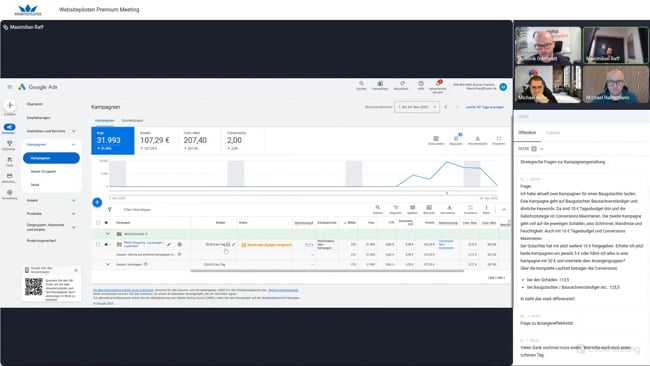Click the Aktualisieren refresh icon

pos(402,84)
